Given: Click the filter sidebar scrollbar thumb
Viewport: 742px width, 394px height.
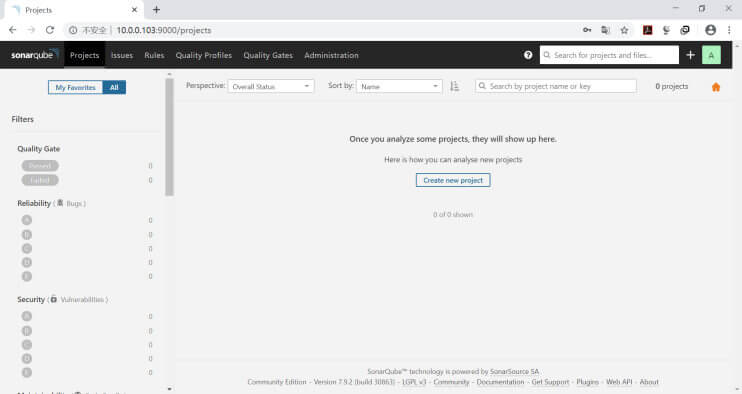Looking at the screenshot, I should (169, 137).
